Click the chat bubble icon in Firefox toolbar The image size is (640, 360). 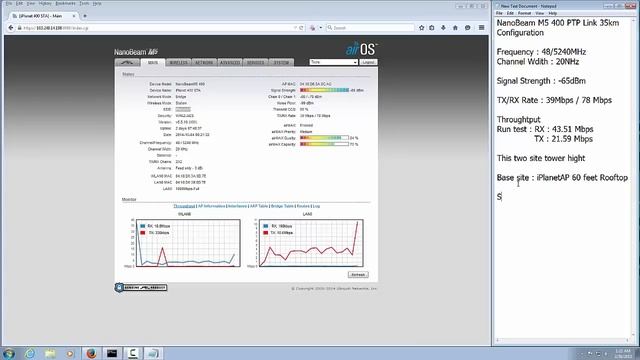click(x=468, y=28)
